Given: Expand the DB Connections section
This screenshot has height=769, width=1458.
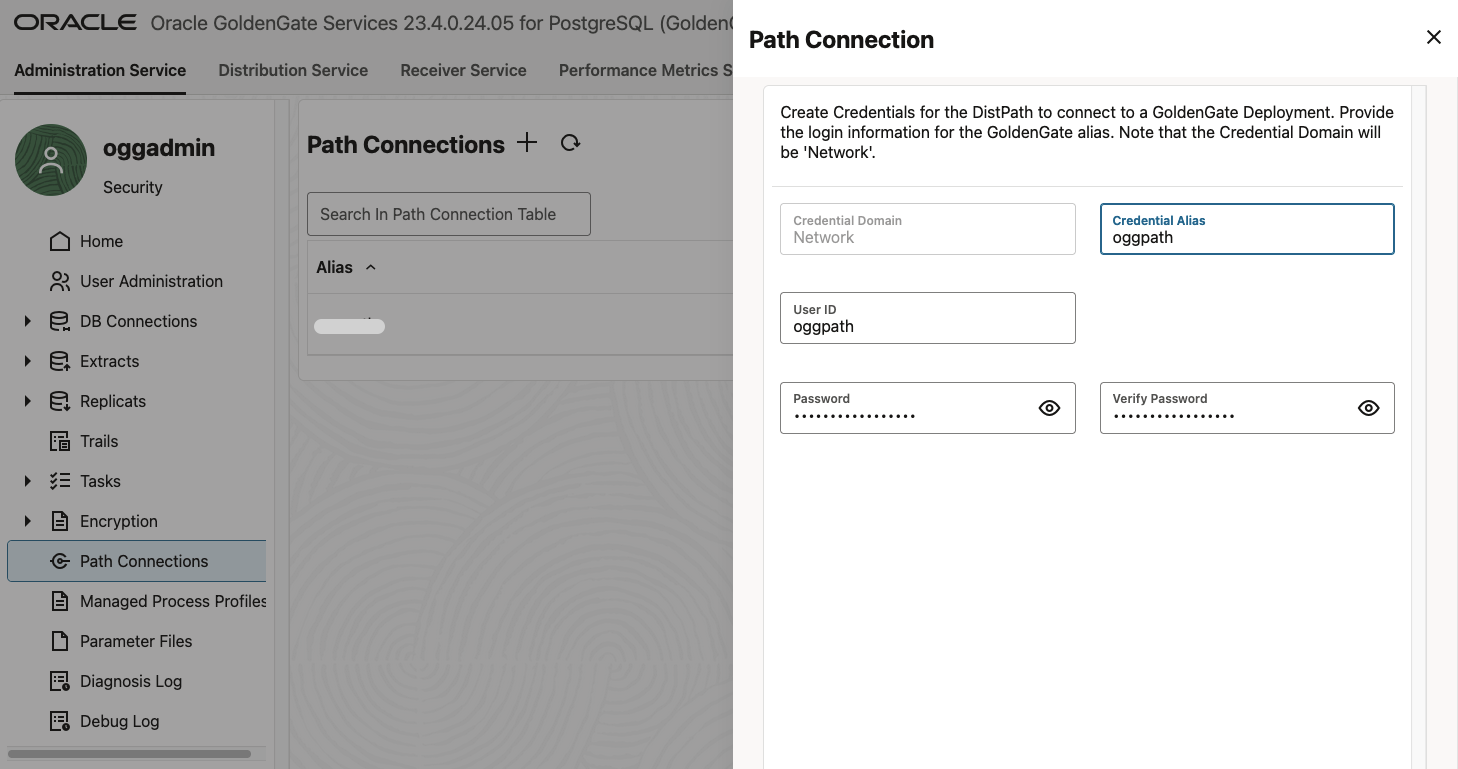Looking at the screenshot, I should tap(26, 321).
